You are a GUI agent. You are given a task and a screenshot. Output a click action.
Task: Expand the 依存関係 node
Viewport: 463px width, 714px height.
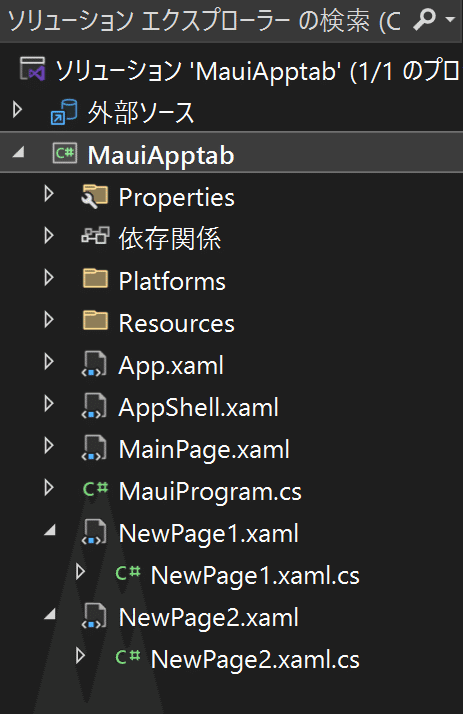49,236
